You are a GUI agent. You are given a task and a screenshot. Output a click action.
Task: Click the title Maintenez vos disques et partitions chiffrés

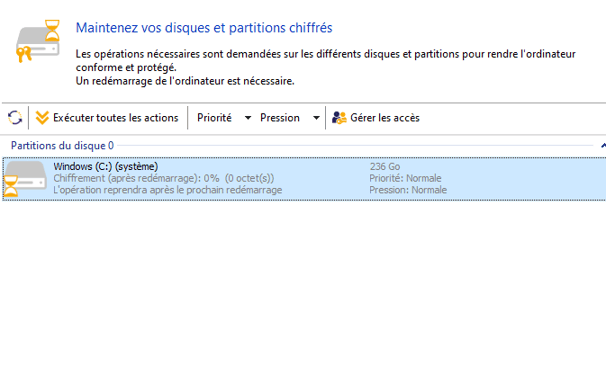point(204,28)
